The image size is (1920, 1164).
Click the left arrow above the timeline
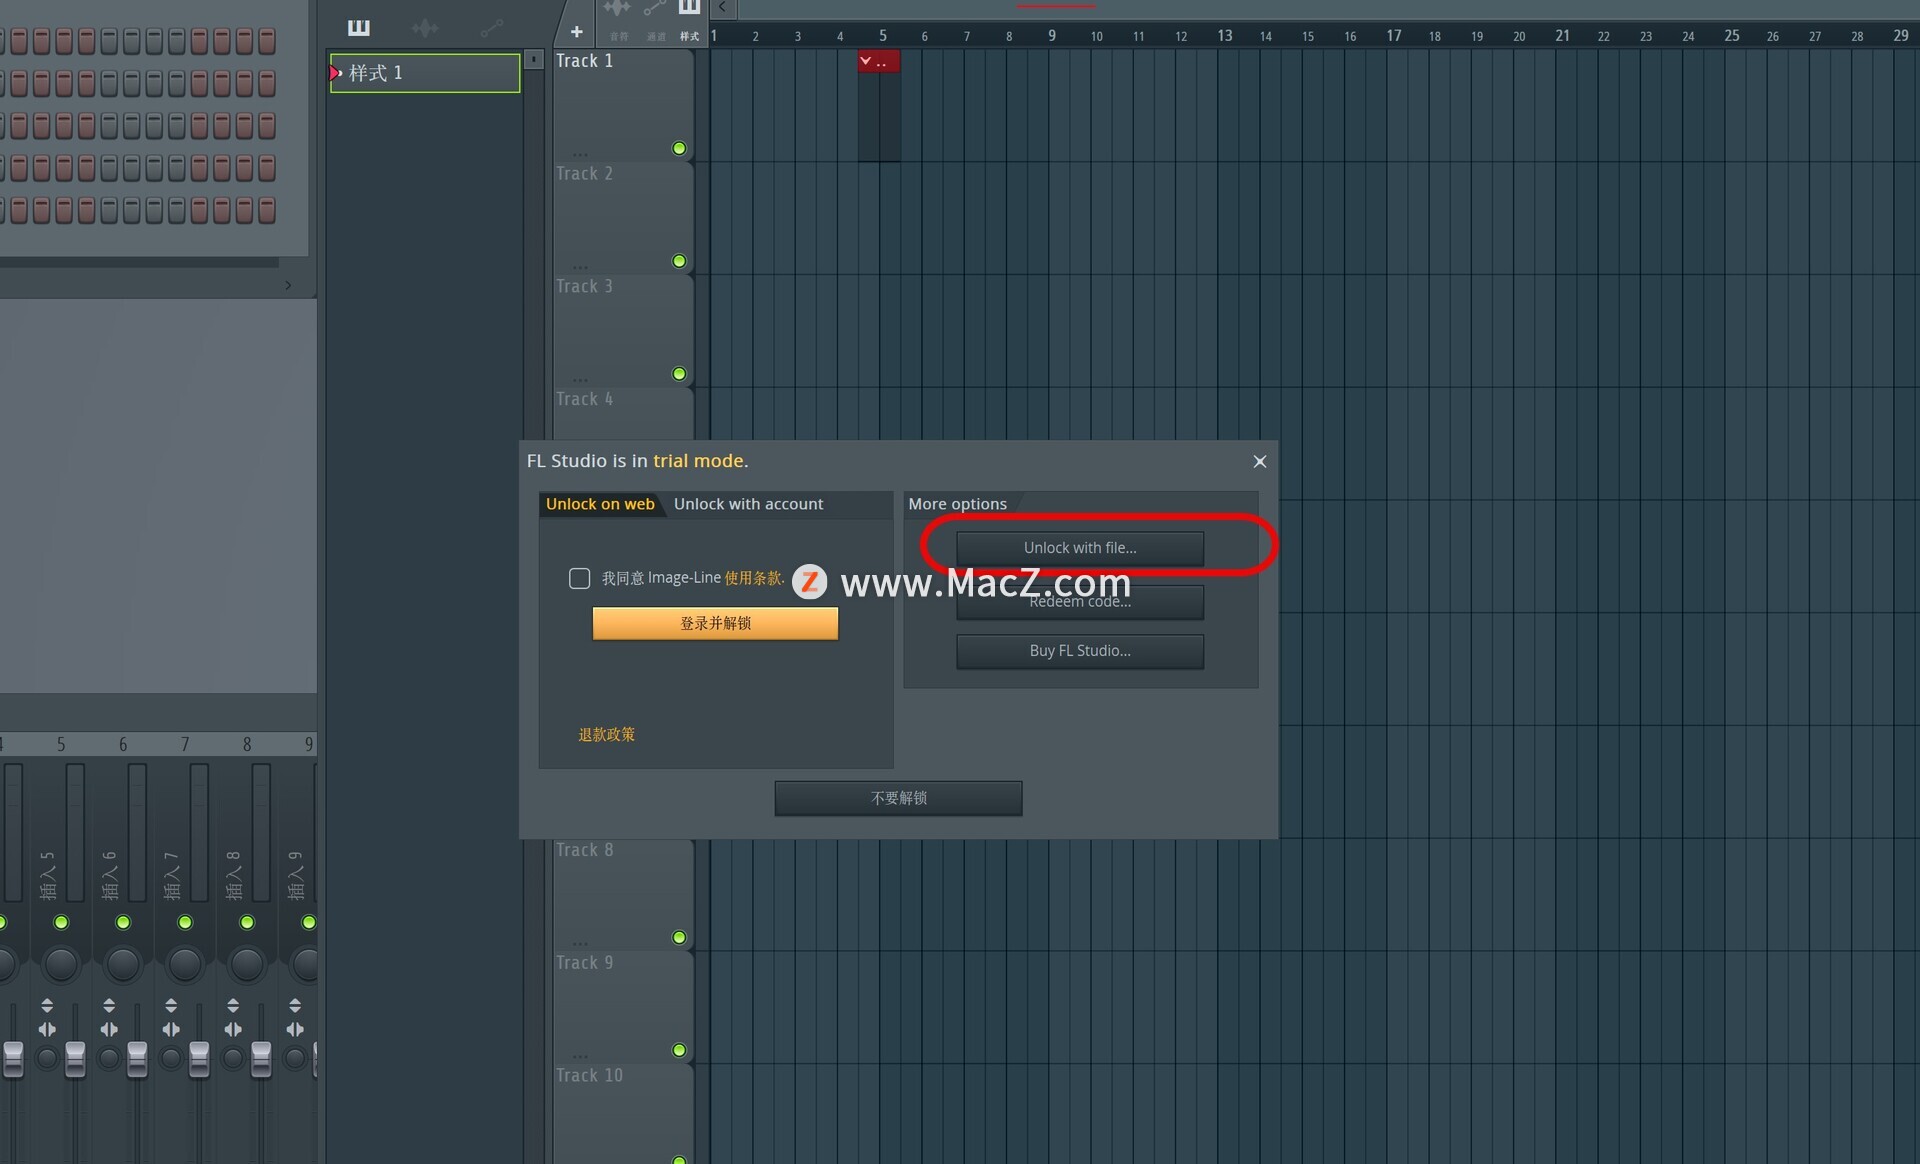(x=722, y=8)
